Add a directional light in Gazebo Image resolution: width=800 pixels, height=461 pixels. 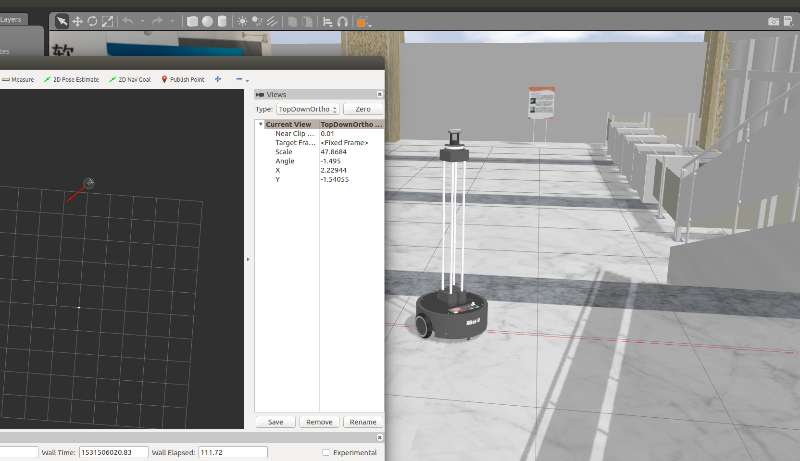272,21
